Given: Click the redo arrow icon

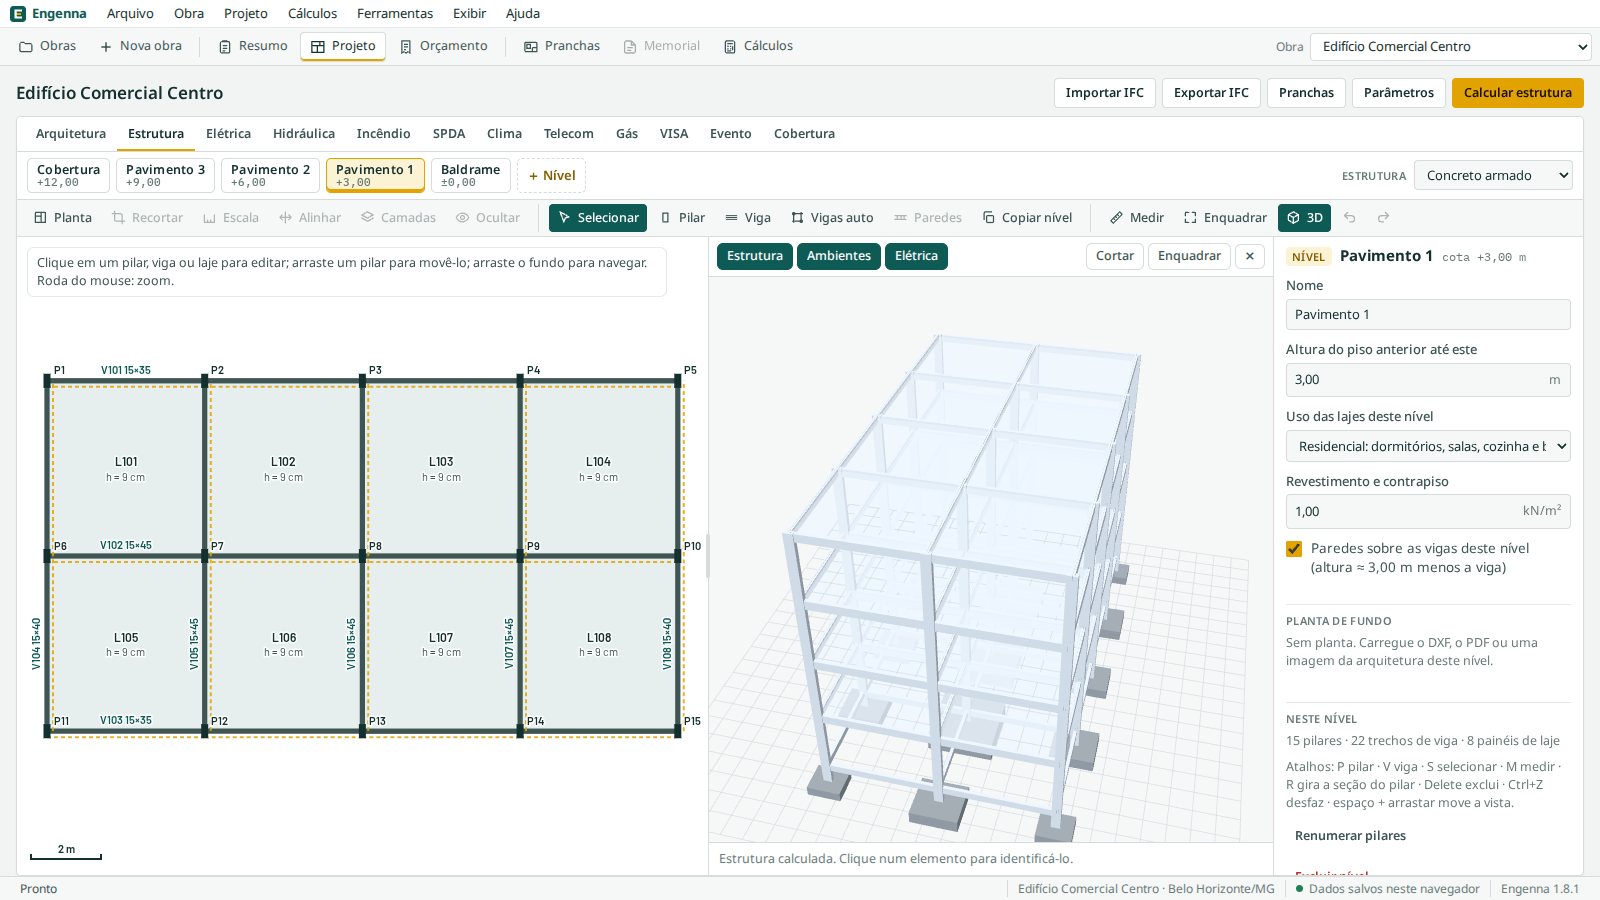Looking at the screenshot, I should tap(1384, 218).
